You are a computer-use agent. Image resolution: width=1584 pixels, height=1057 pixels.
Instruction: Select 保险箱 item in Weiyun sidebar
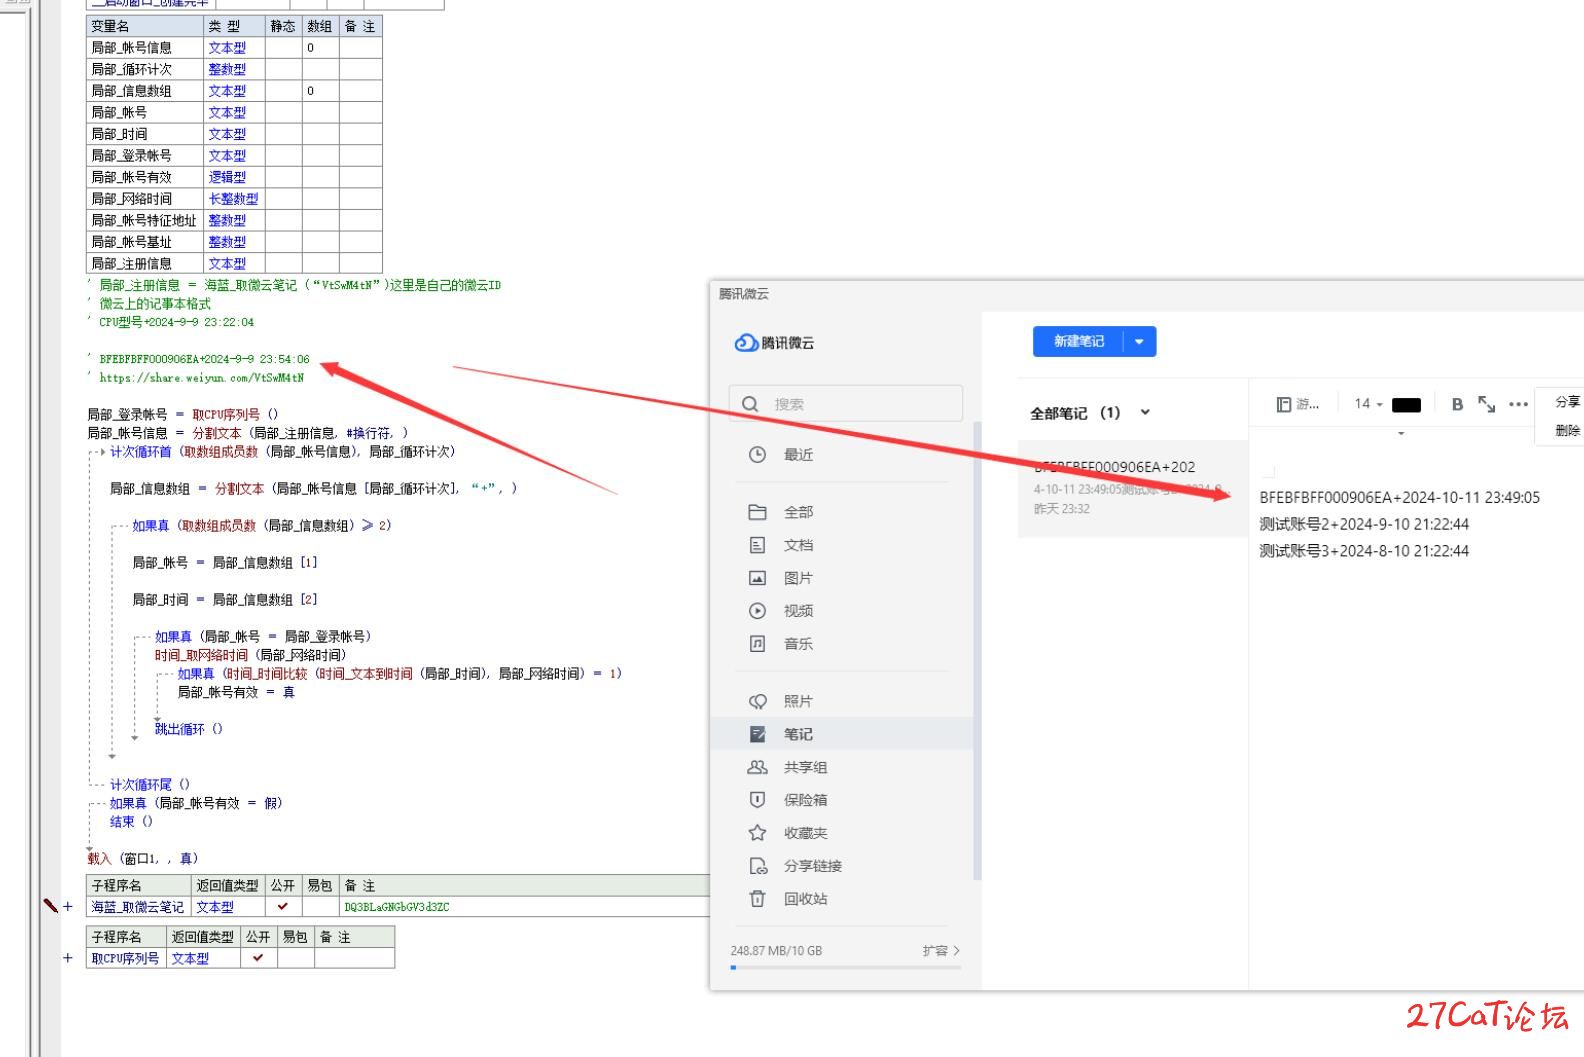click(x=841, y=800)
